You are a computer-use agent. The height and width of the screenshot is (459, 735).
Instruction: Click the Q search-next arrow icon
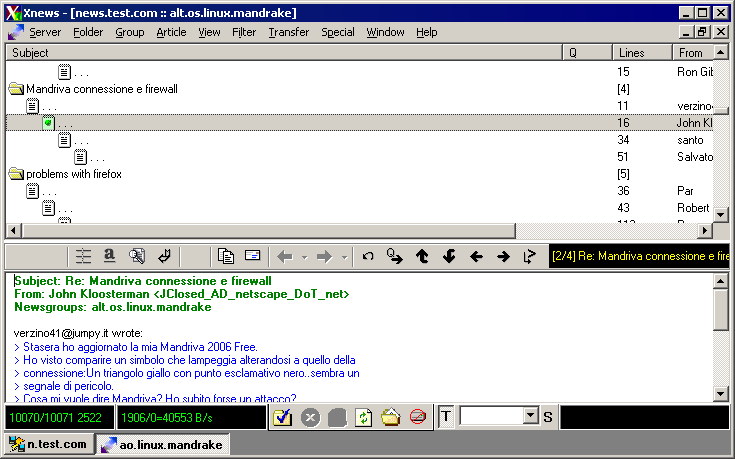(395, 256)
